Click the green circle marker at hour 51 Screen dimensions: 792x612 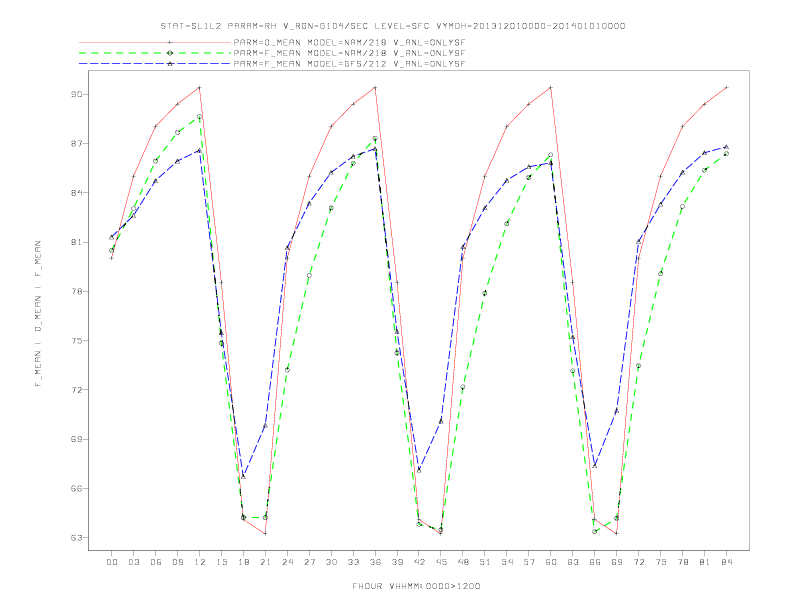tap(485, 293)
